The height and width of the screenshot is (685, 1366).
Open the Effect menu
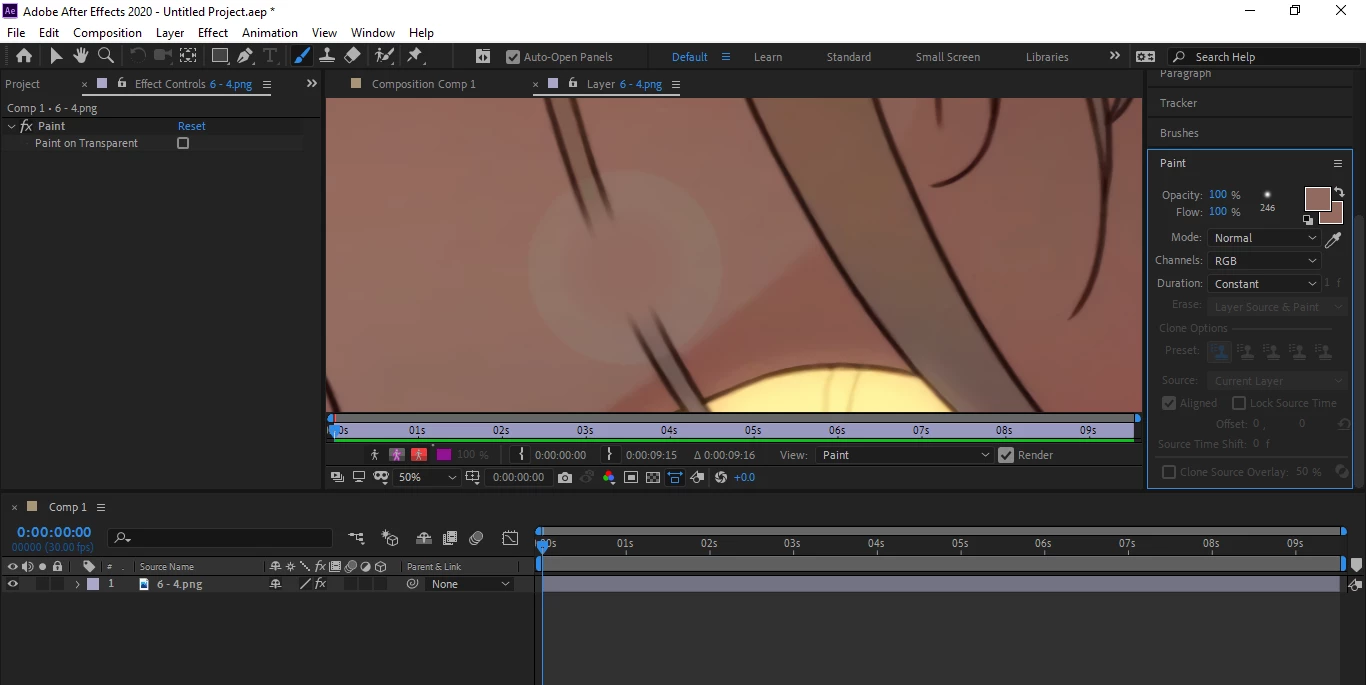click(x=213, y=33)
